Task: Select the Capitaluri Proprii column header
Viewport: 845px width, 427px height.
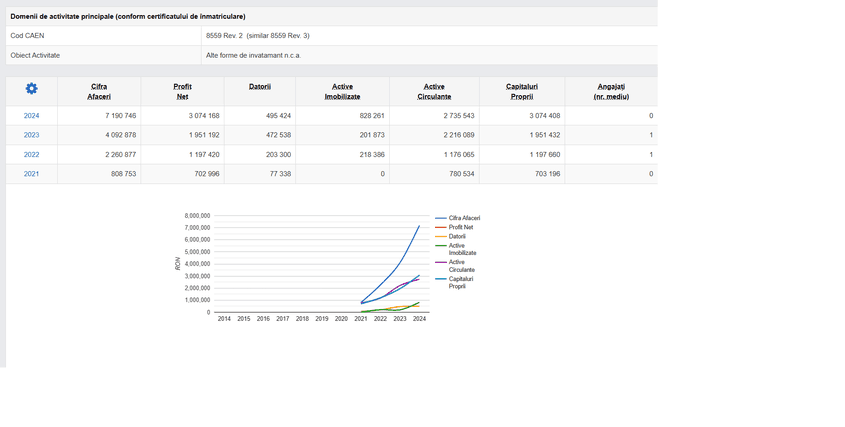Action: [521, 91]
